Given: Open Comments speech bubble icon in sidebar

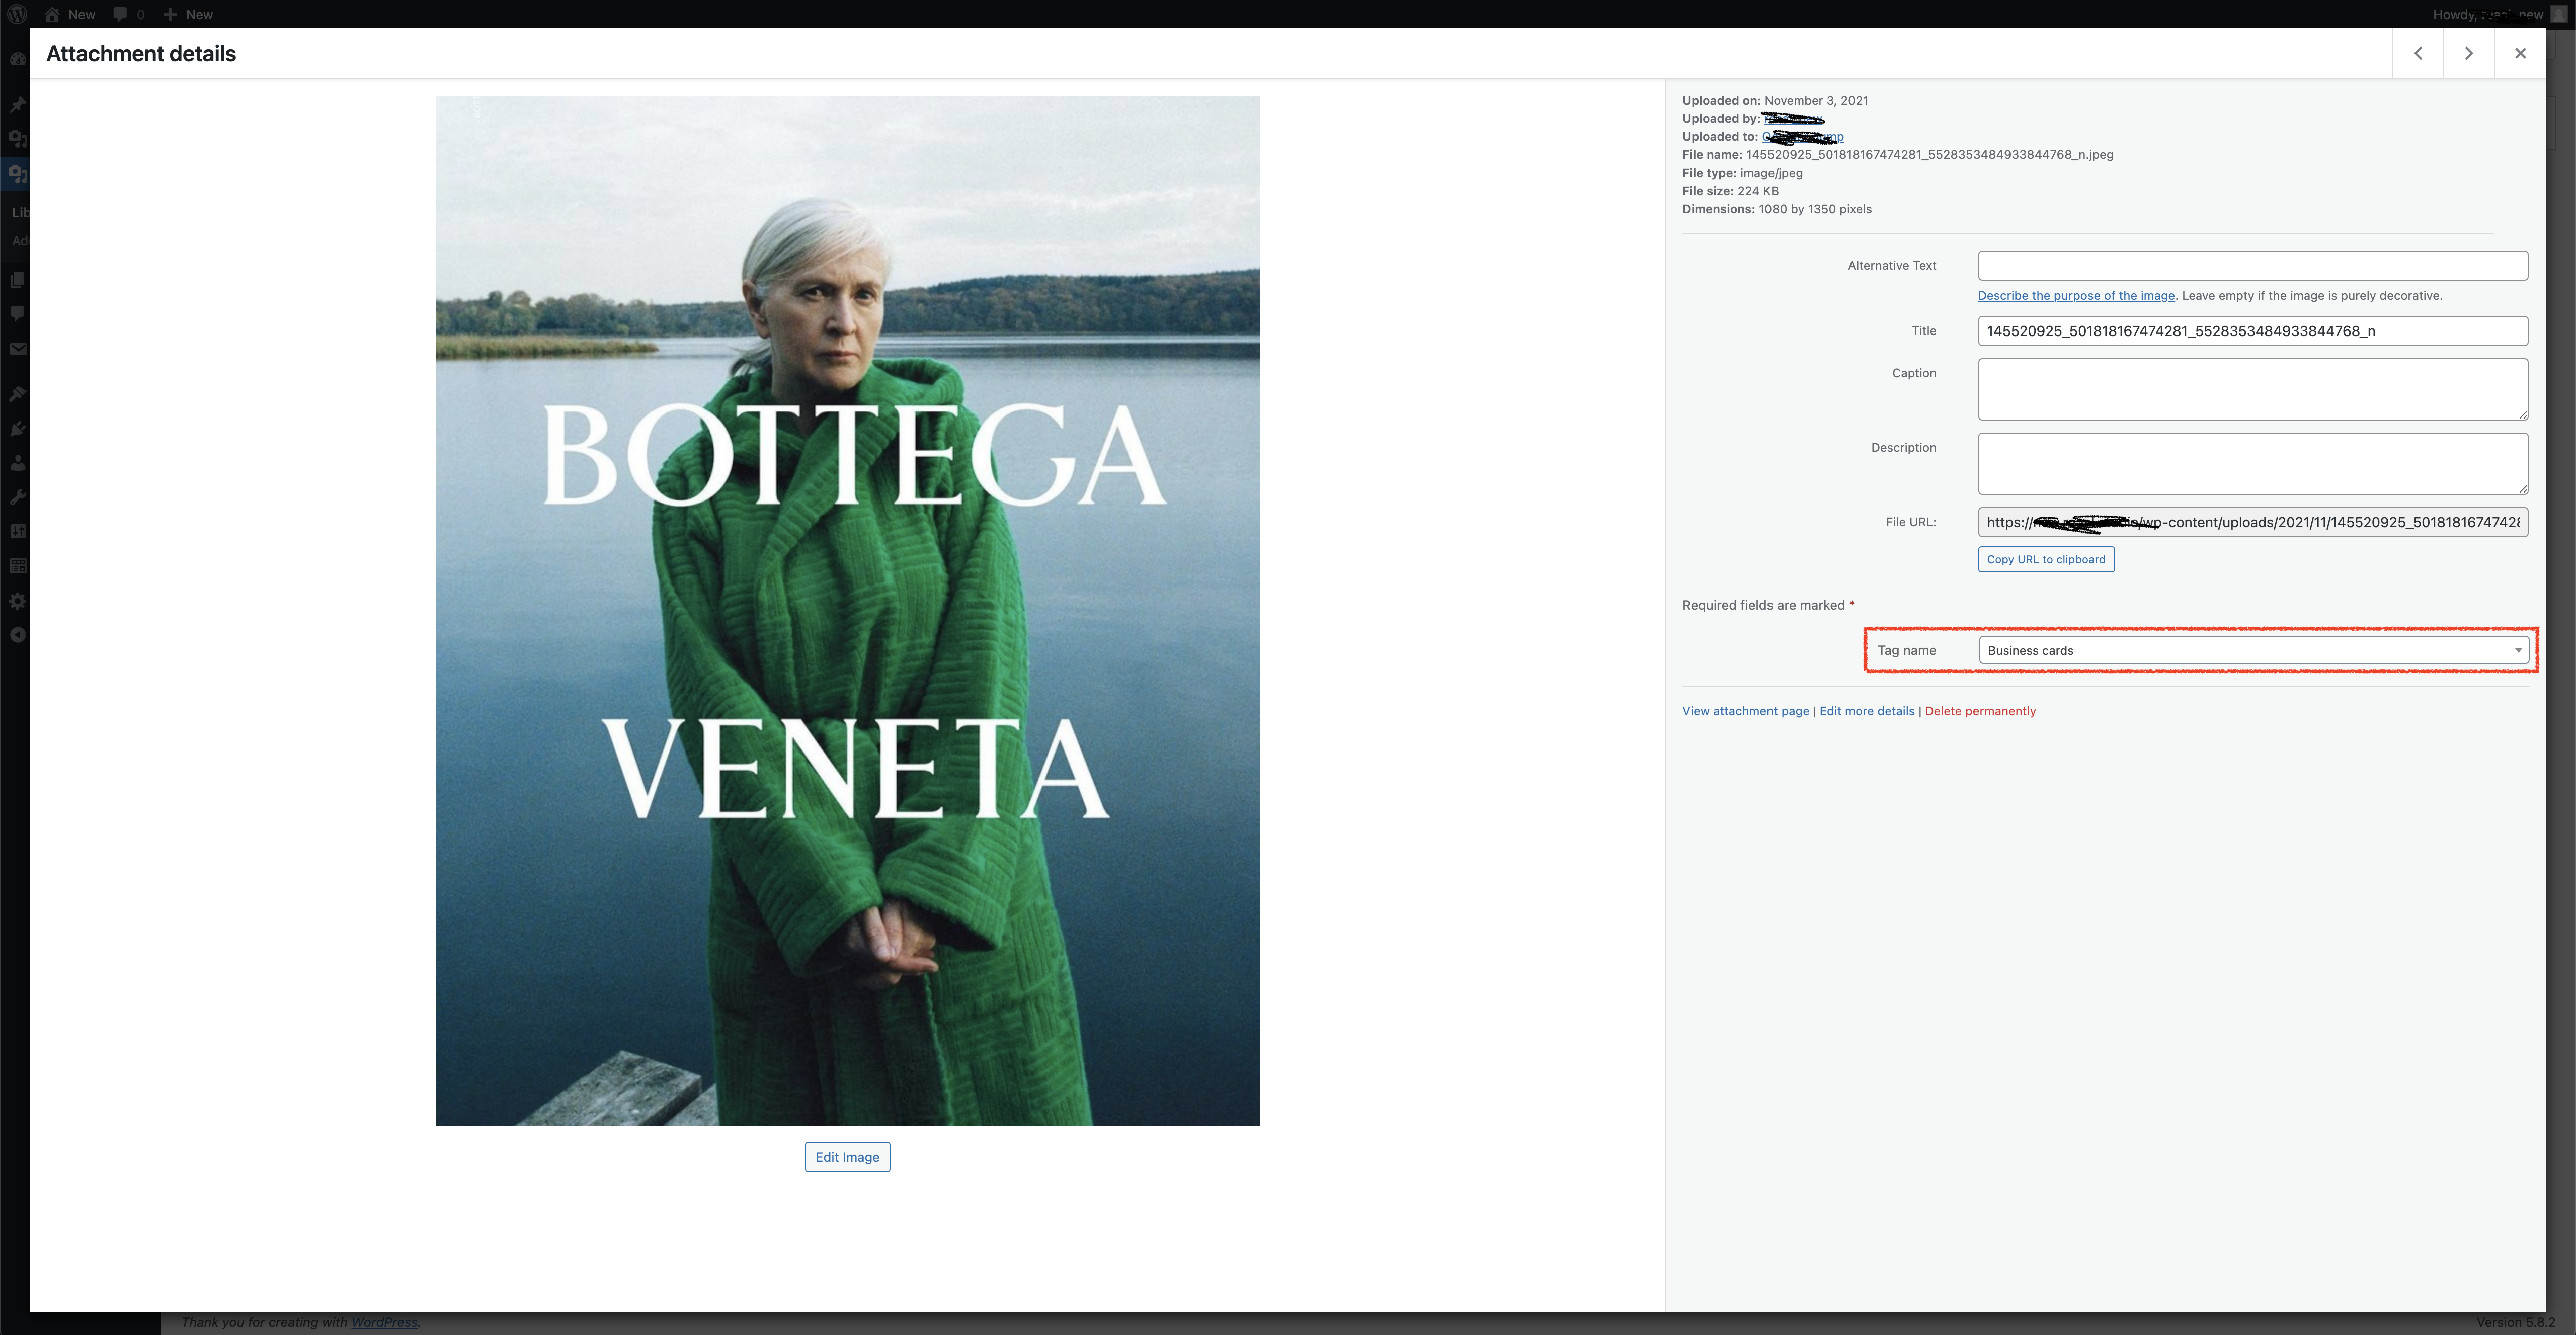Looking at the screenshot, I should tap(17, 314).
